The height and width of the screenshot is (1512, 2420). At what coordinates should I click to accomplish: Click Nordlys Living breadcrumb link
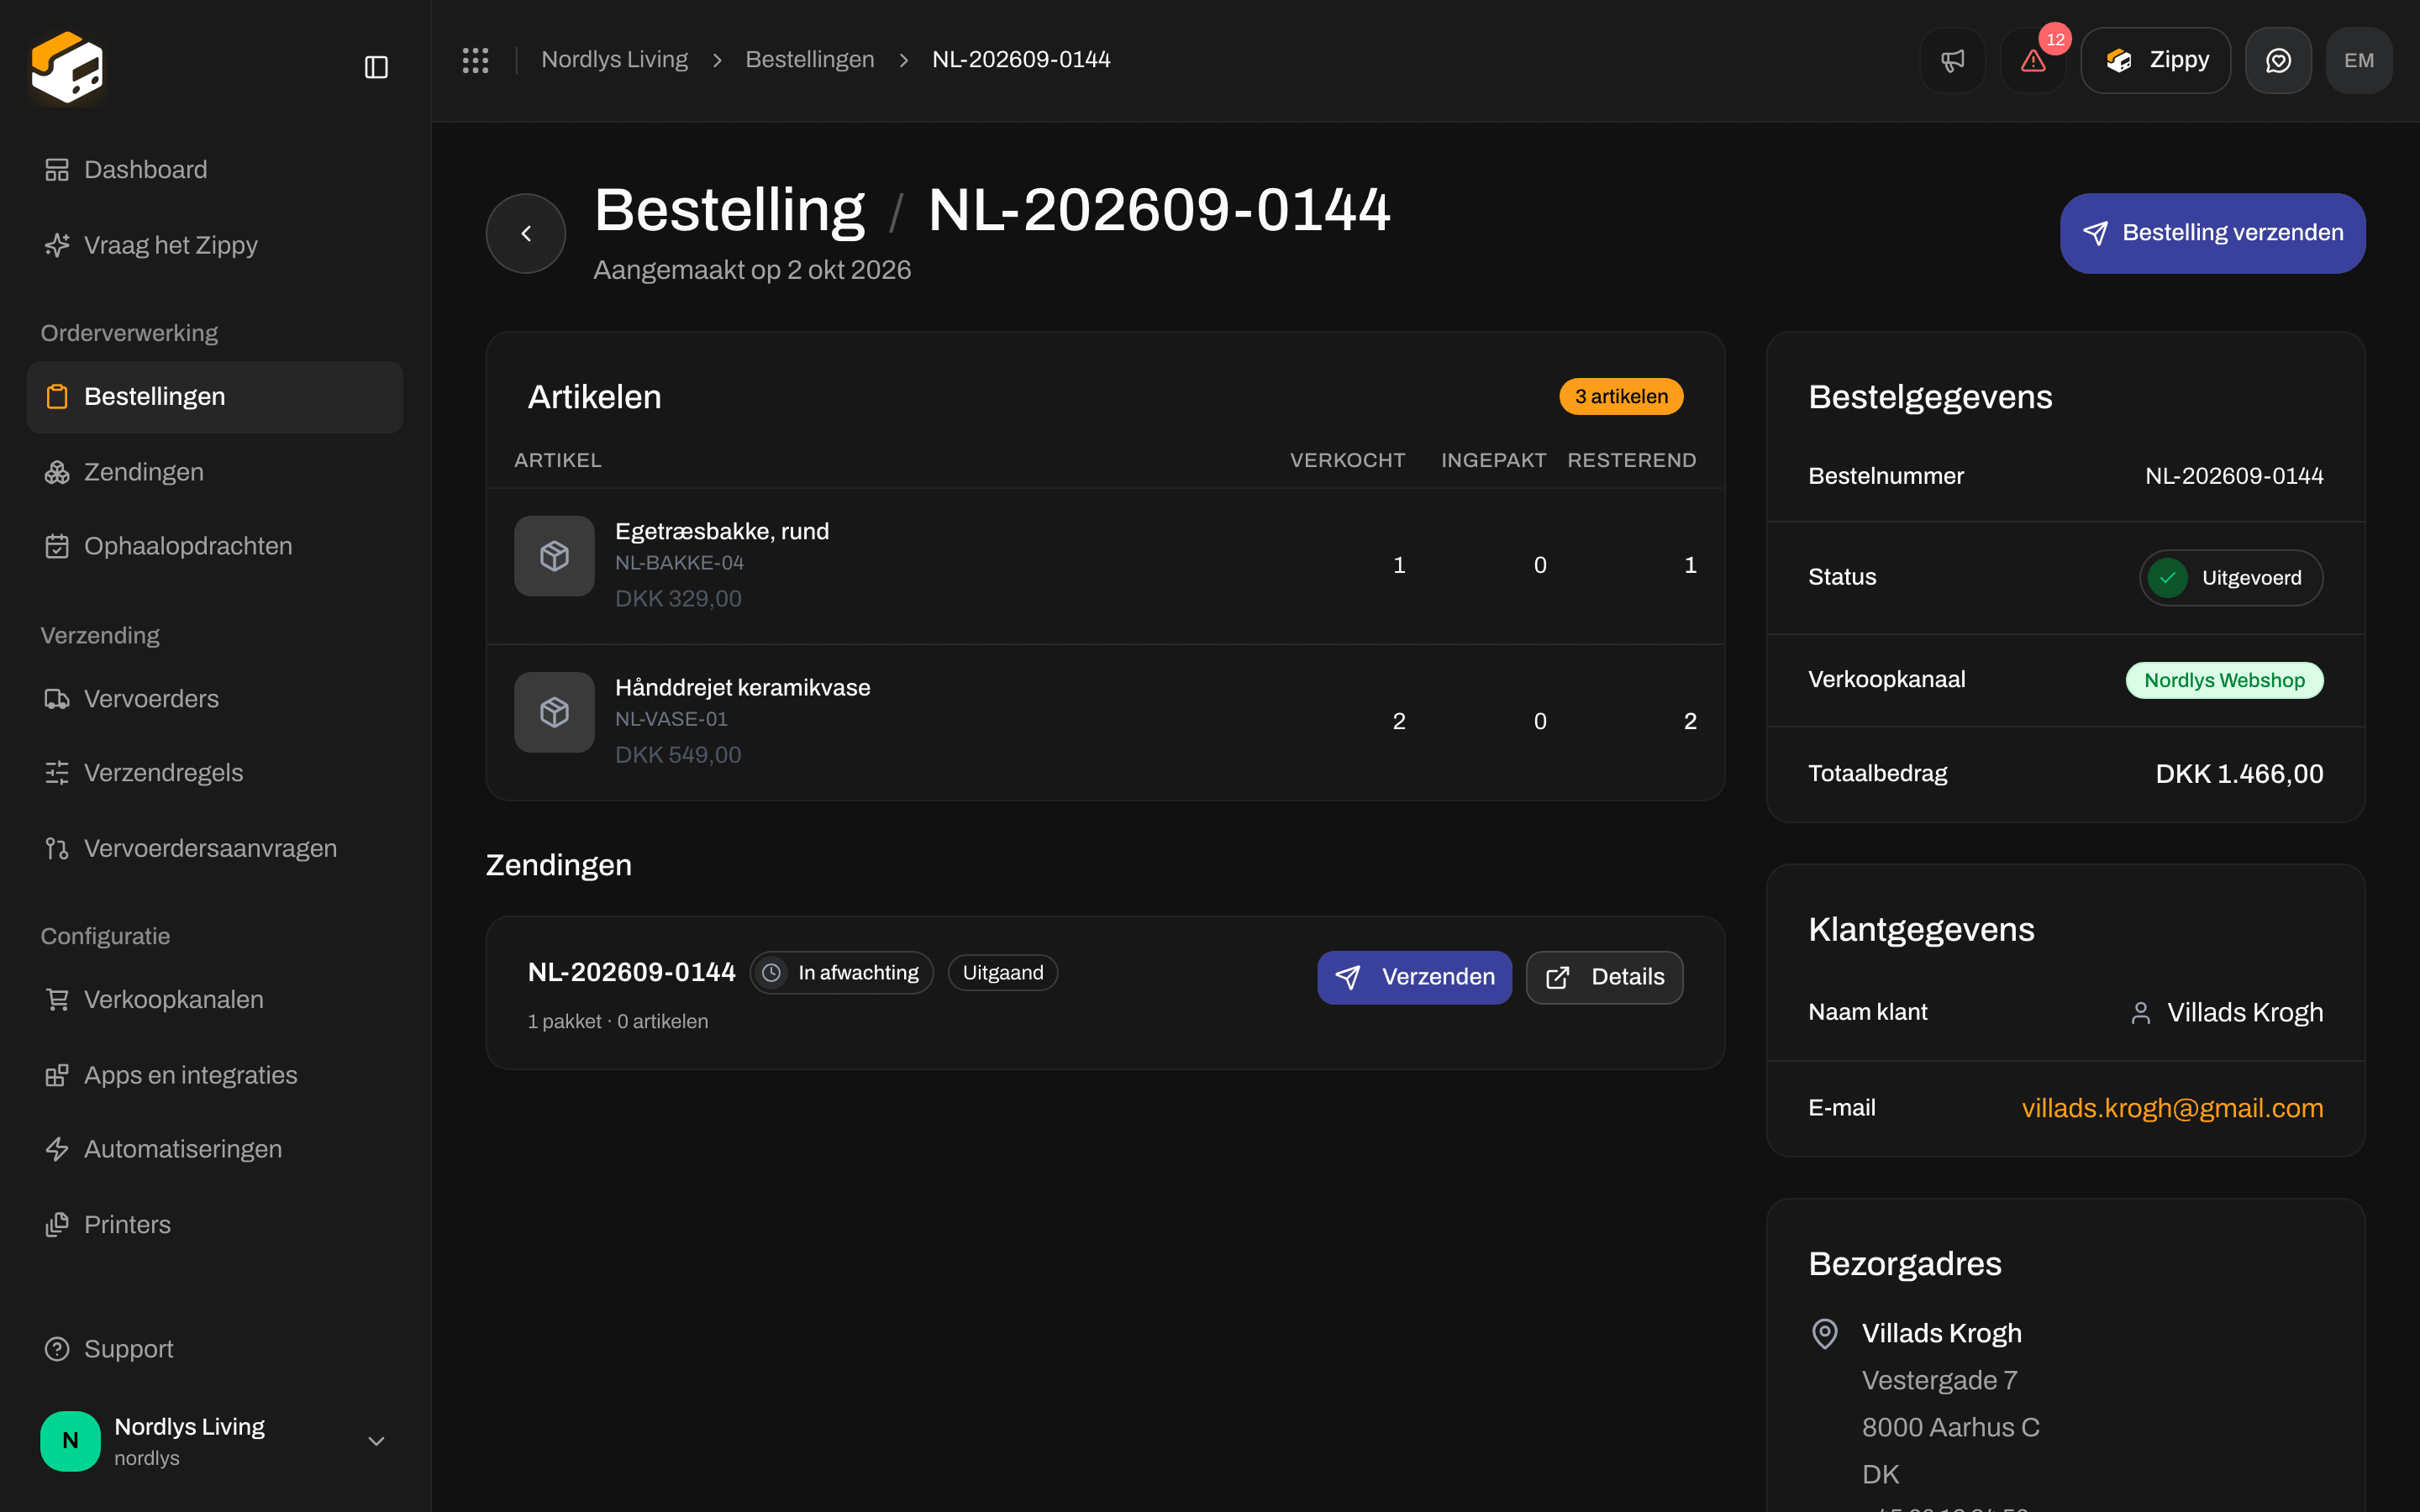(x=614, y=60)
